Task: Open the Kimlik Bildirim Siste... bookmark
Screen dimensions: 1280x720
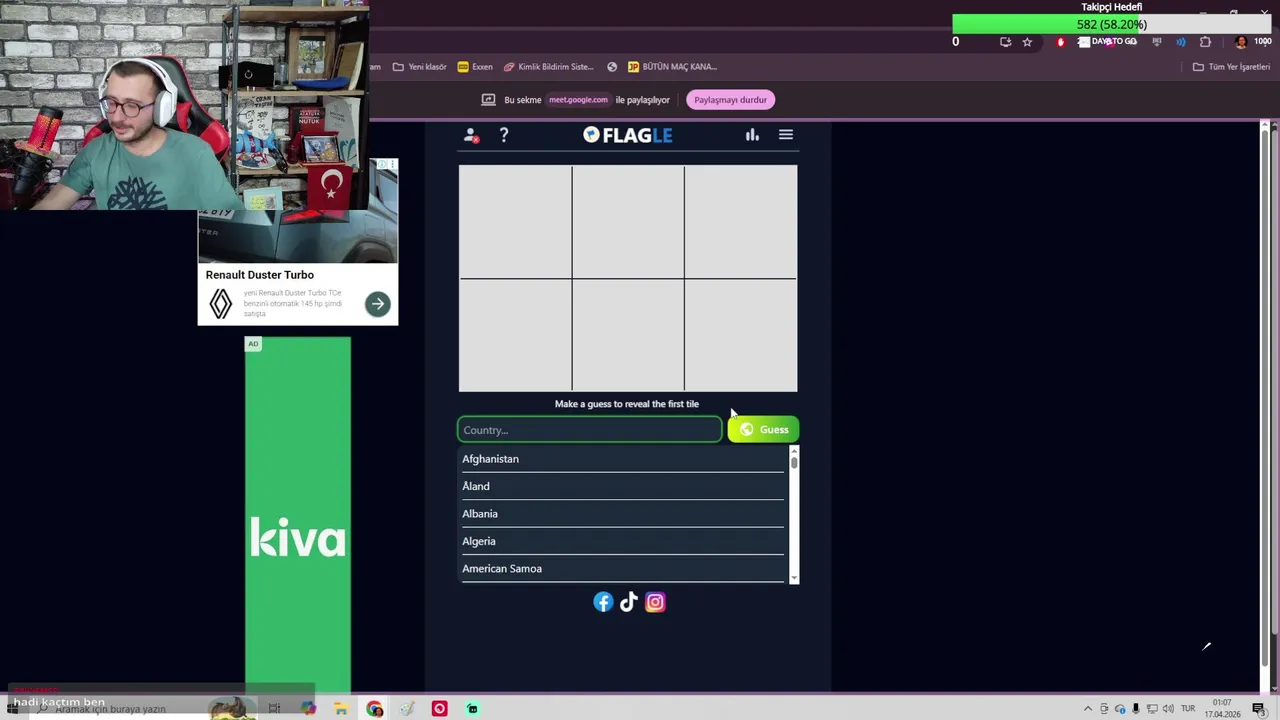Action: click(549, 67)
